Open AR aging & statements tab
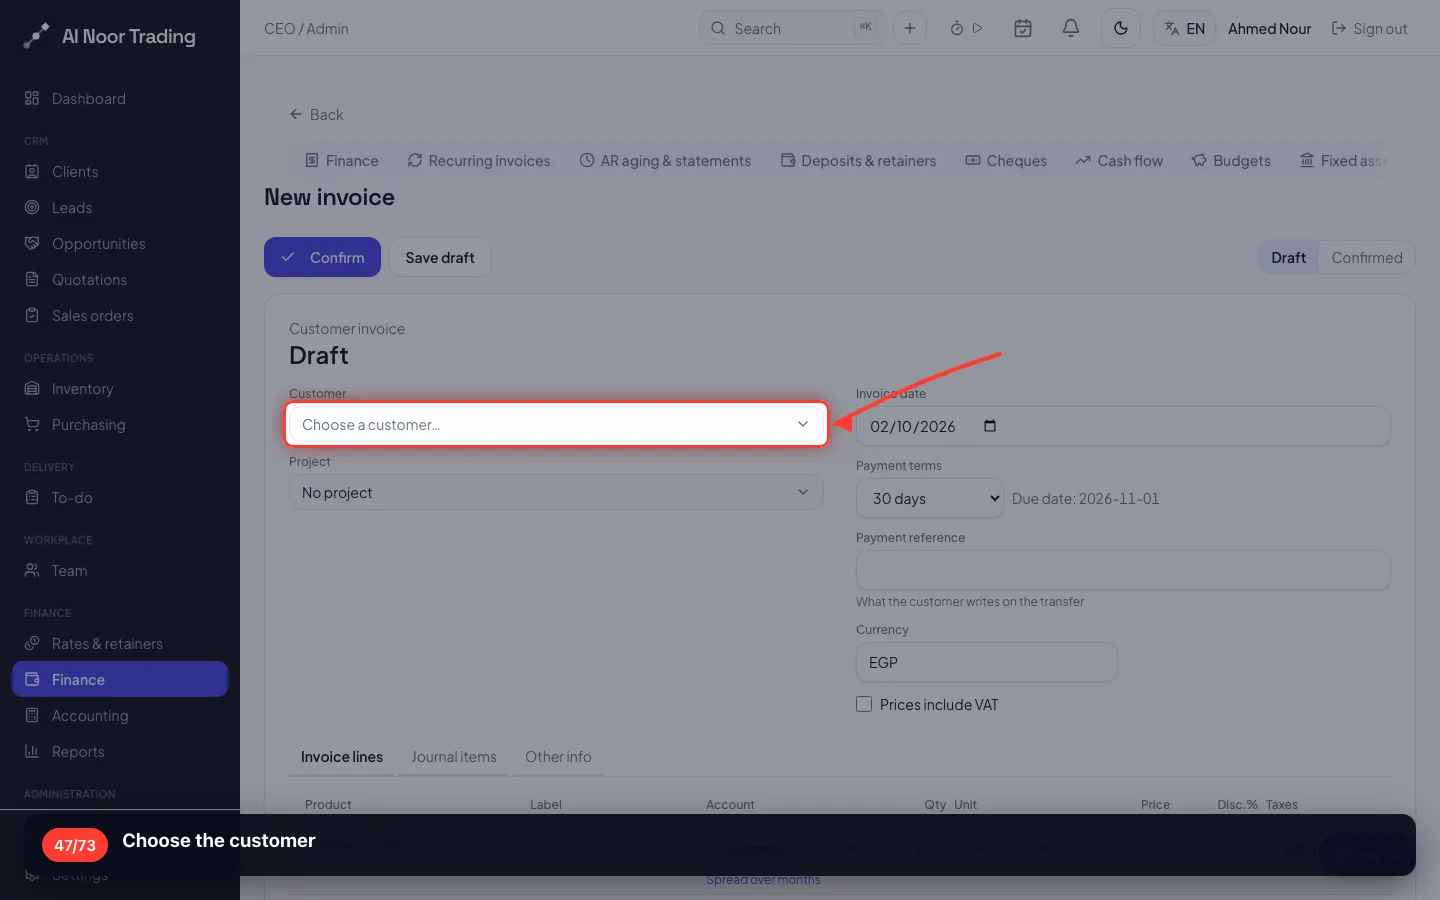This screenshot has width=1440, height=900. pos(665,160)
